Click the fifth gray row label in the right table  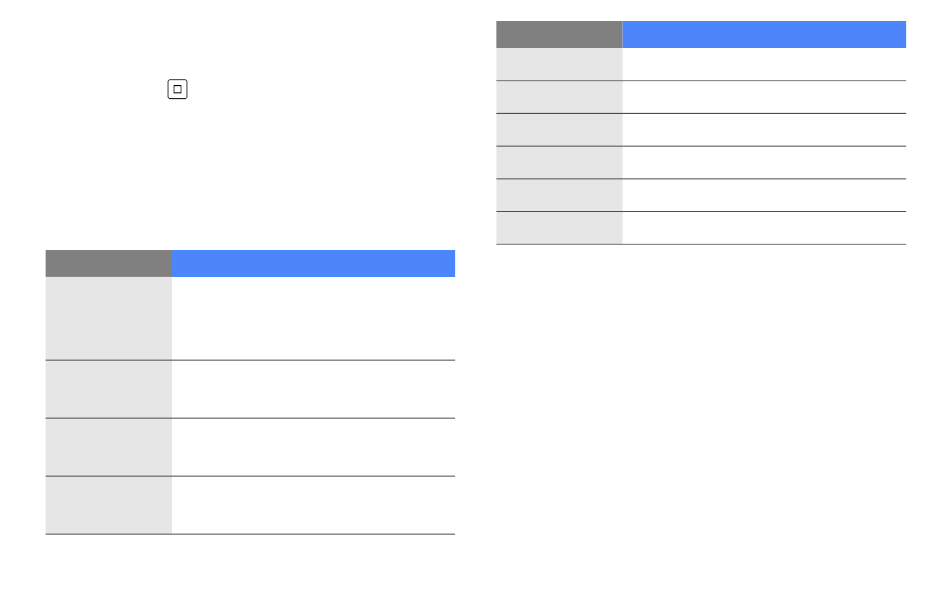click(x=559, y=195)
